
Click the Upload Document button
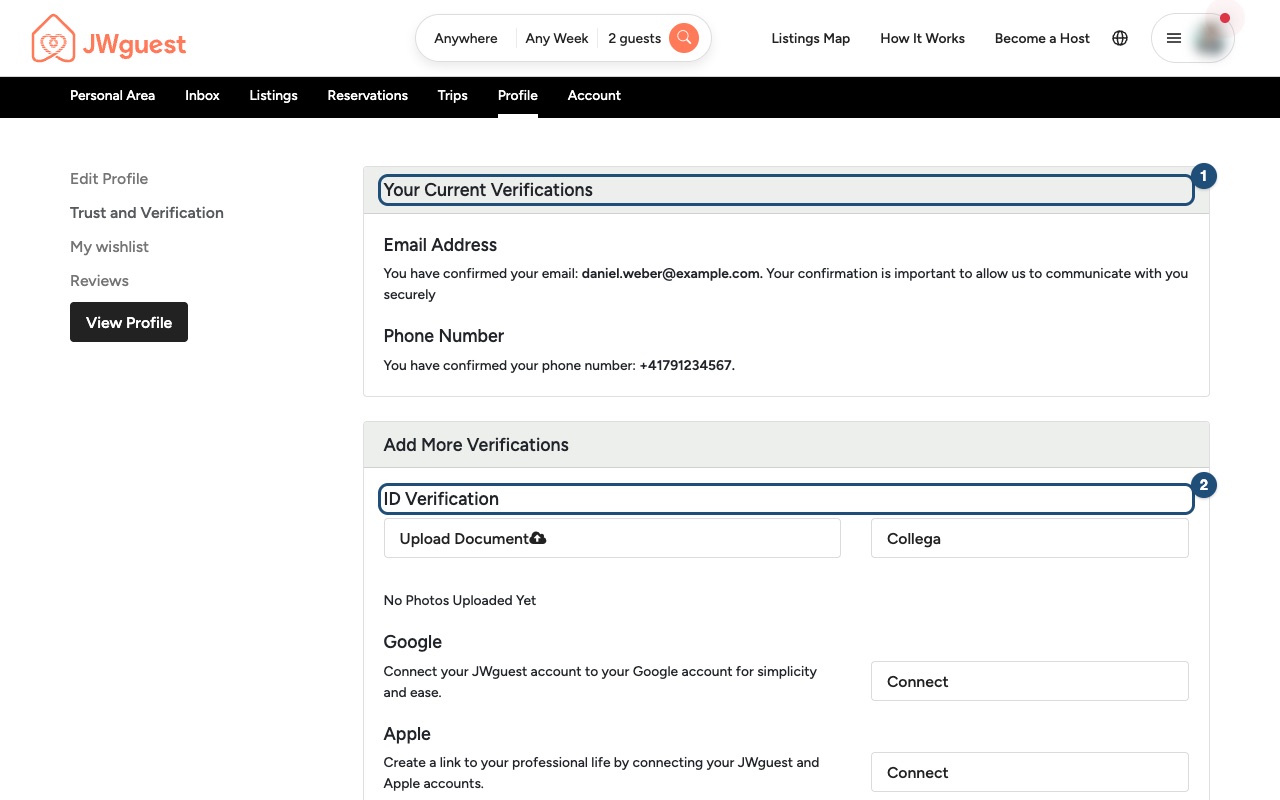612,538
